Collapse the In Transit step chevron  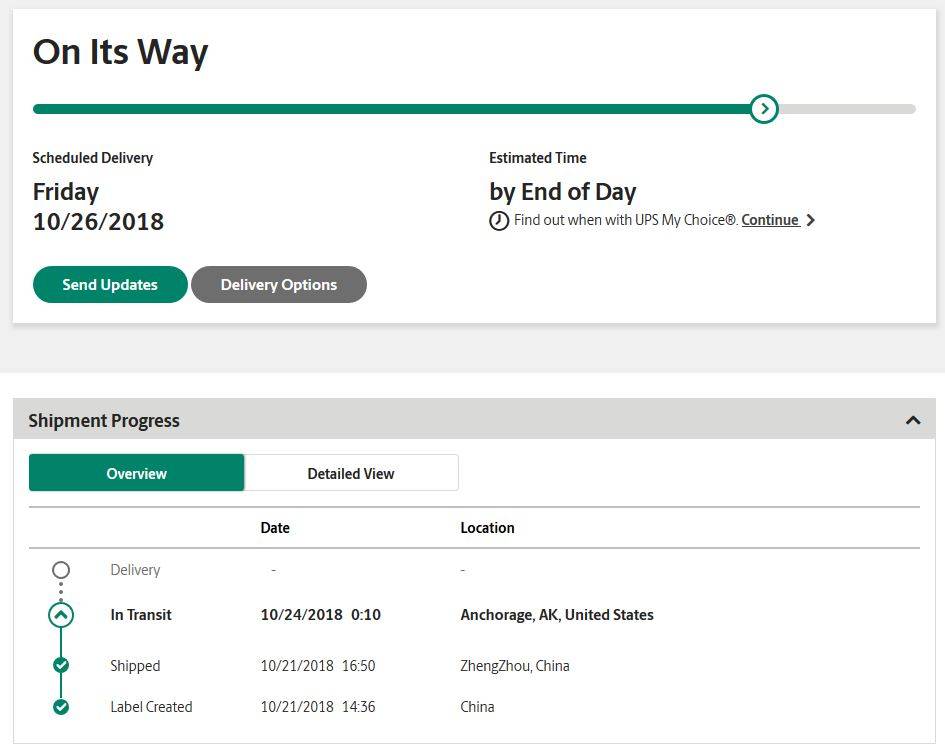pos(61,615)
